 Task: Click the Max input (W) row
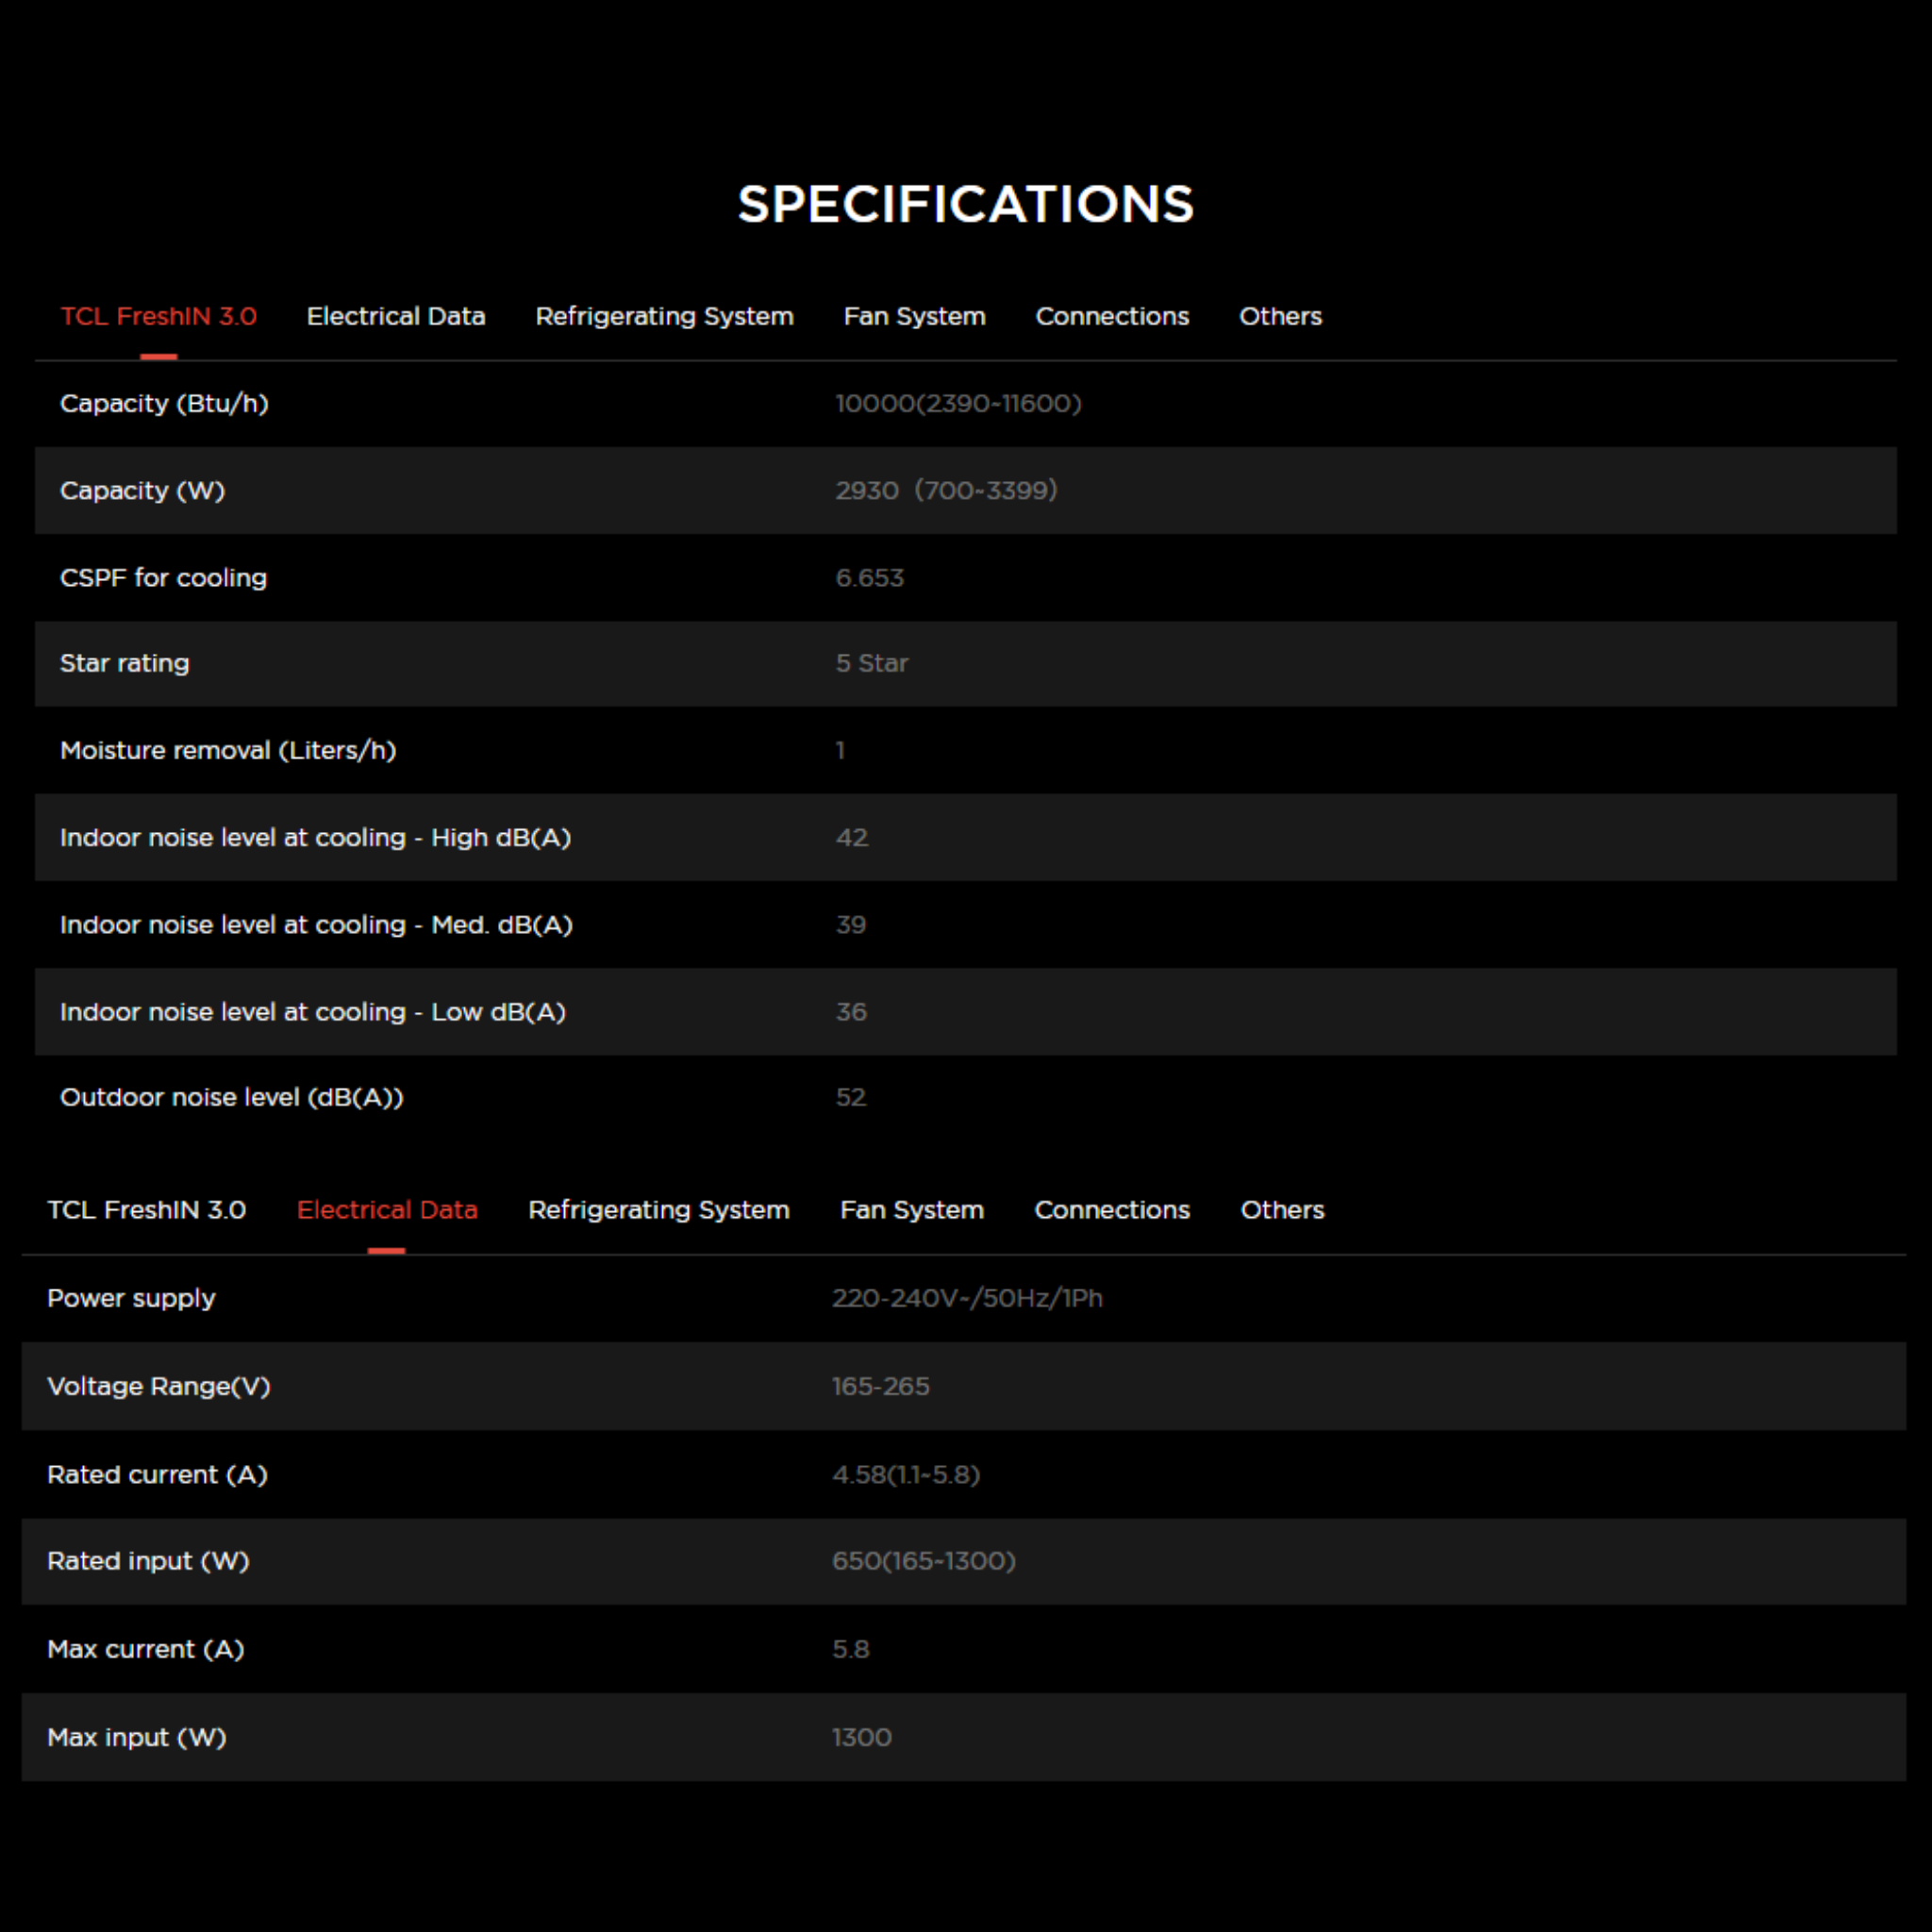pos(963,1736)
